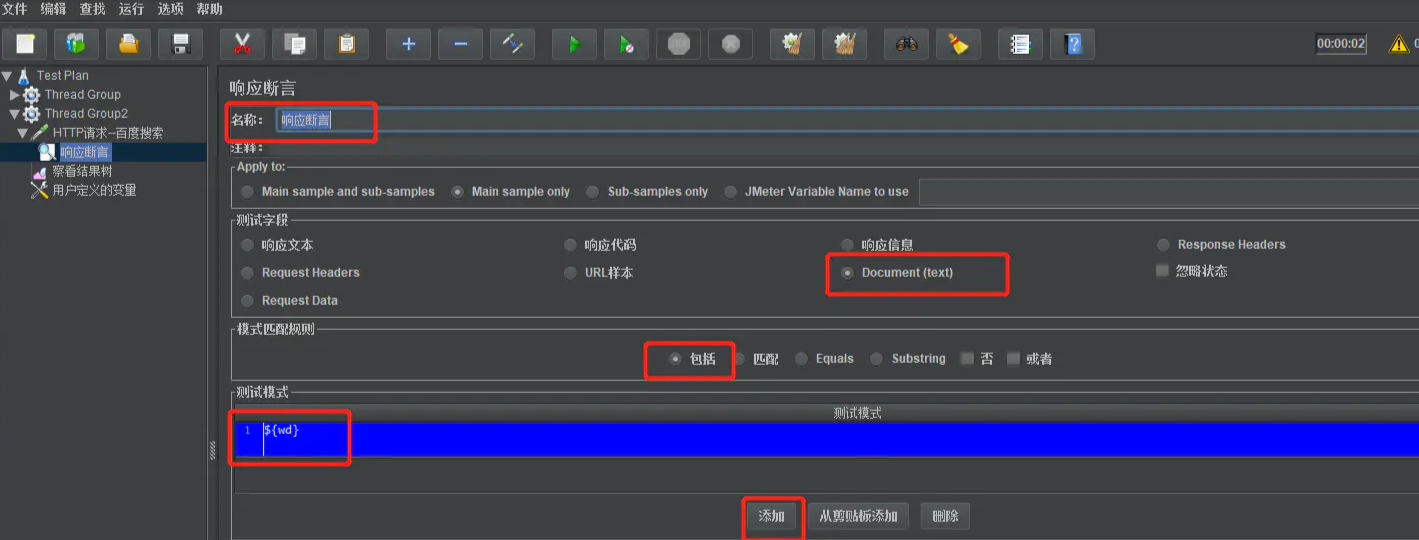
Task: Open the Templates icon in toolbar
Action: 77,44
